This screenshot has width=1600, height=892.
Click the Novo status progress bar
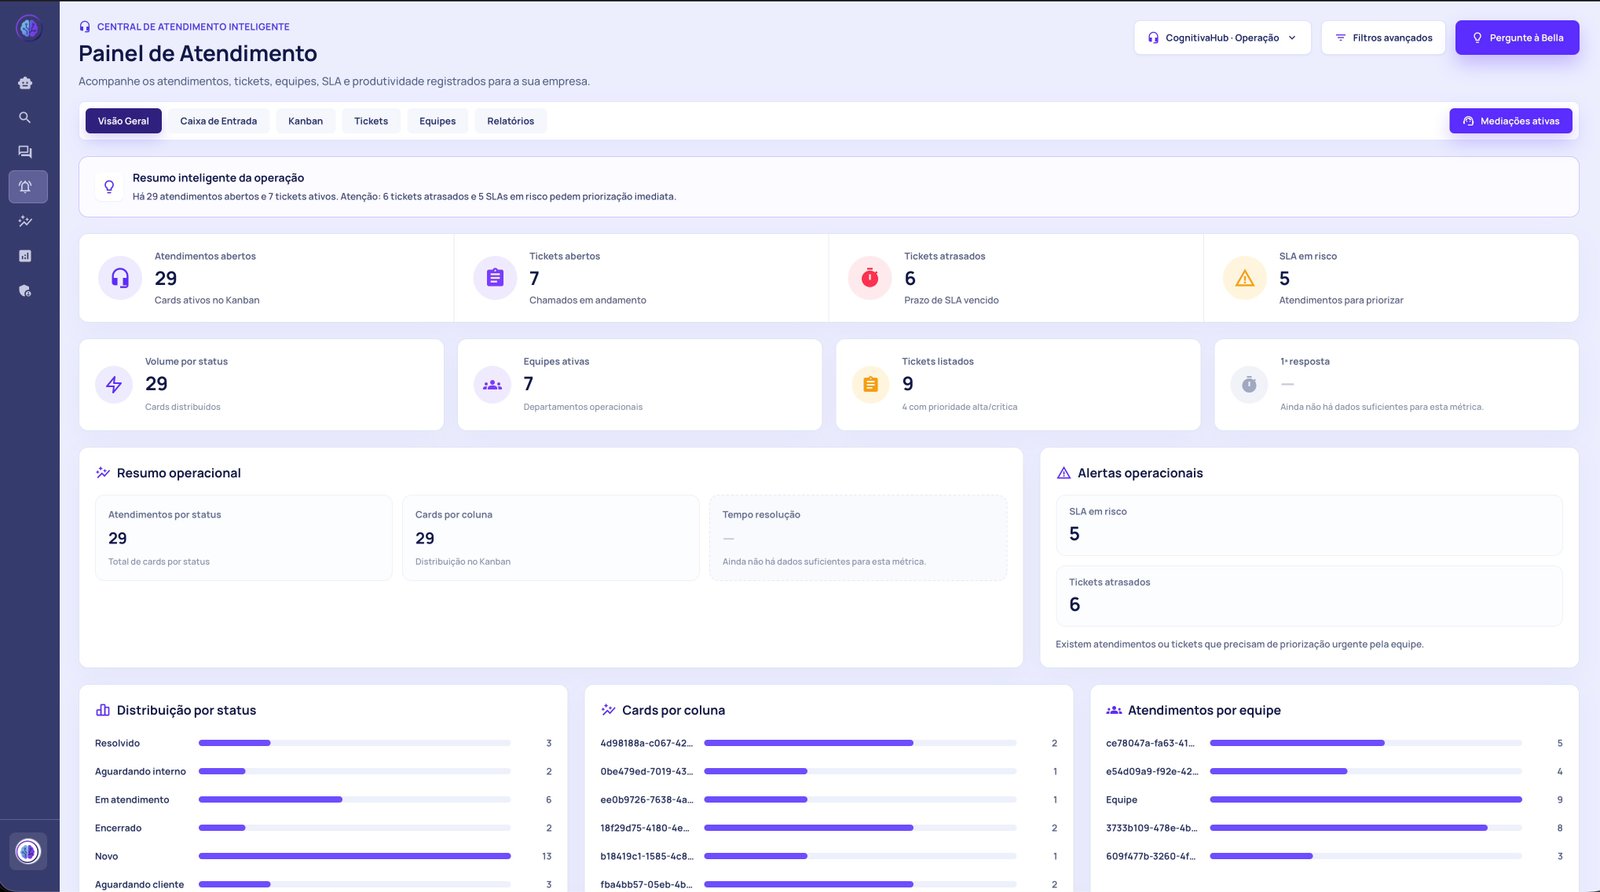(355, 856)
